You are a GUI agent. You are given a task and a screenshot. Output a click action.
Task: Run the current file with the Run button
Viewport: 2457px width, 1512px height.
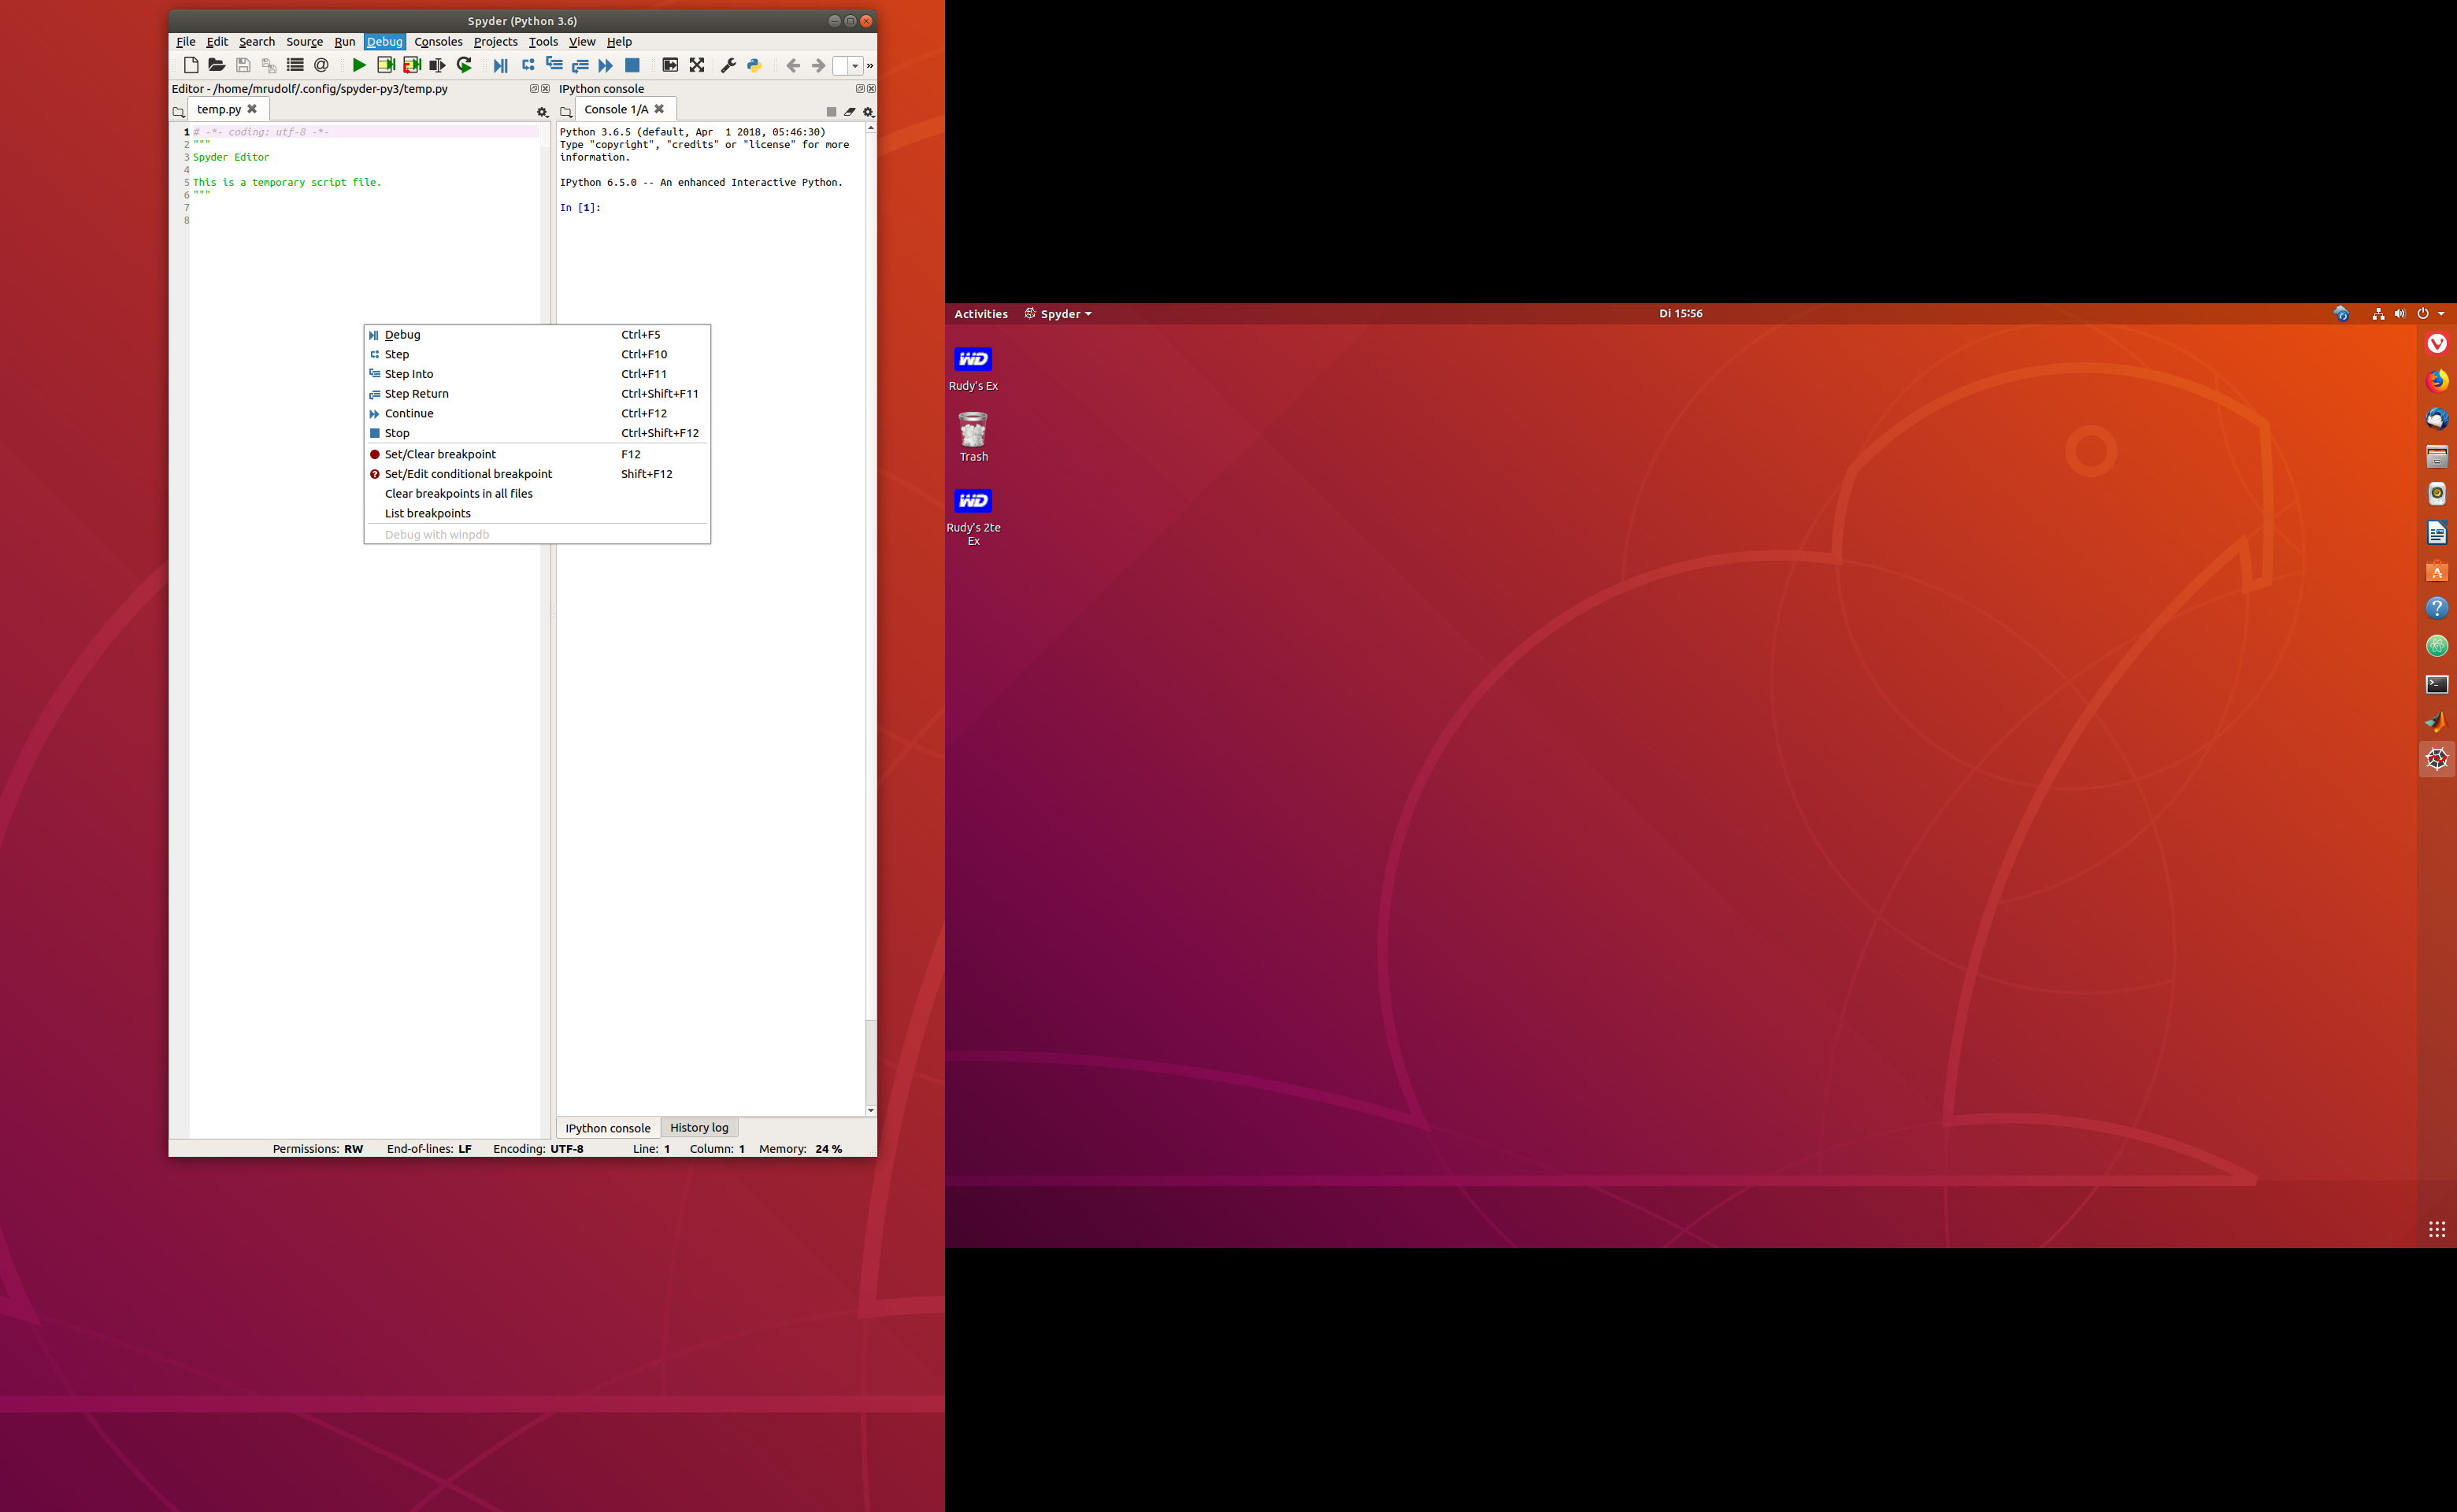359,65
